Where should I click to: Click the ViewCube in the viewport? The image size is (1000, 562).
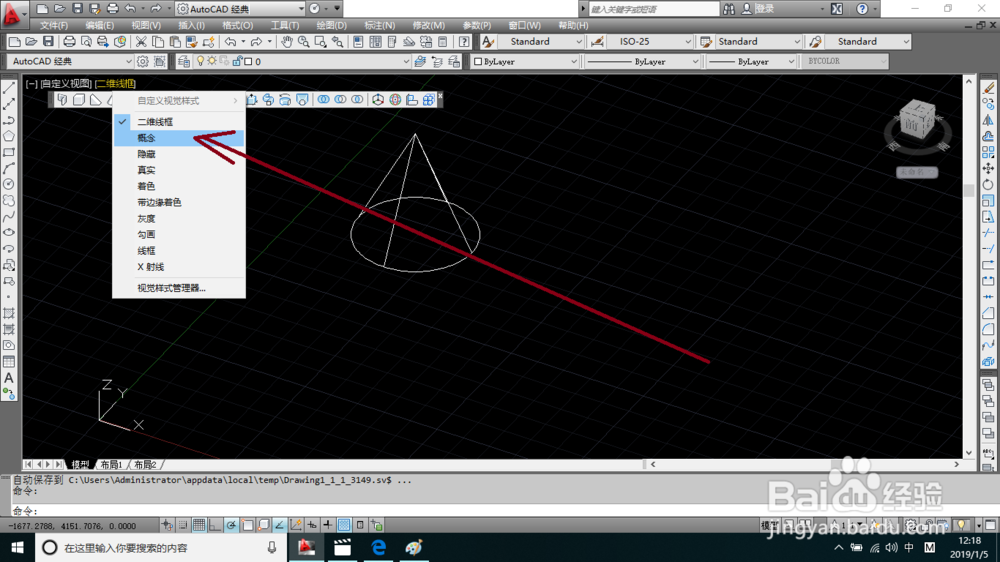point(917,121)
